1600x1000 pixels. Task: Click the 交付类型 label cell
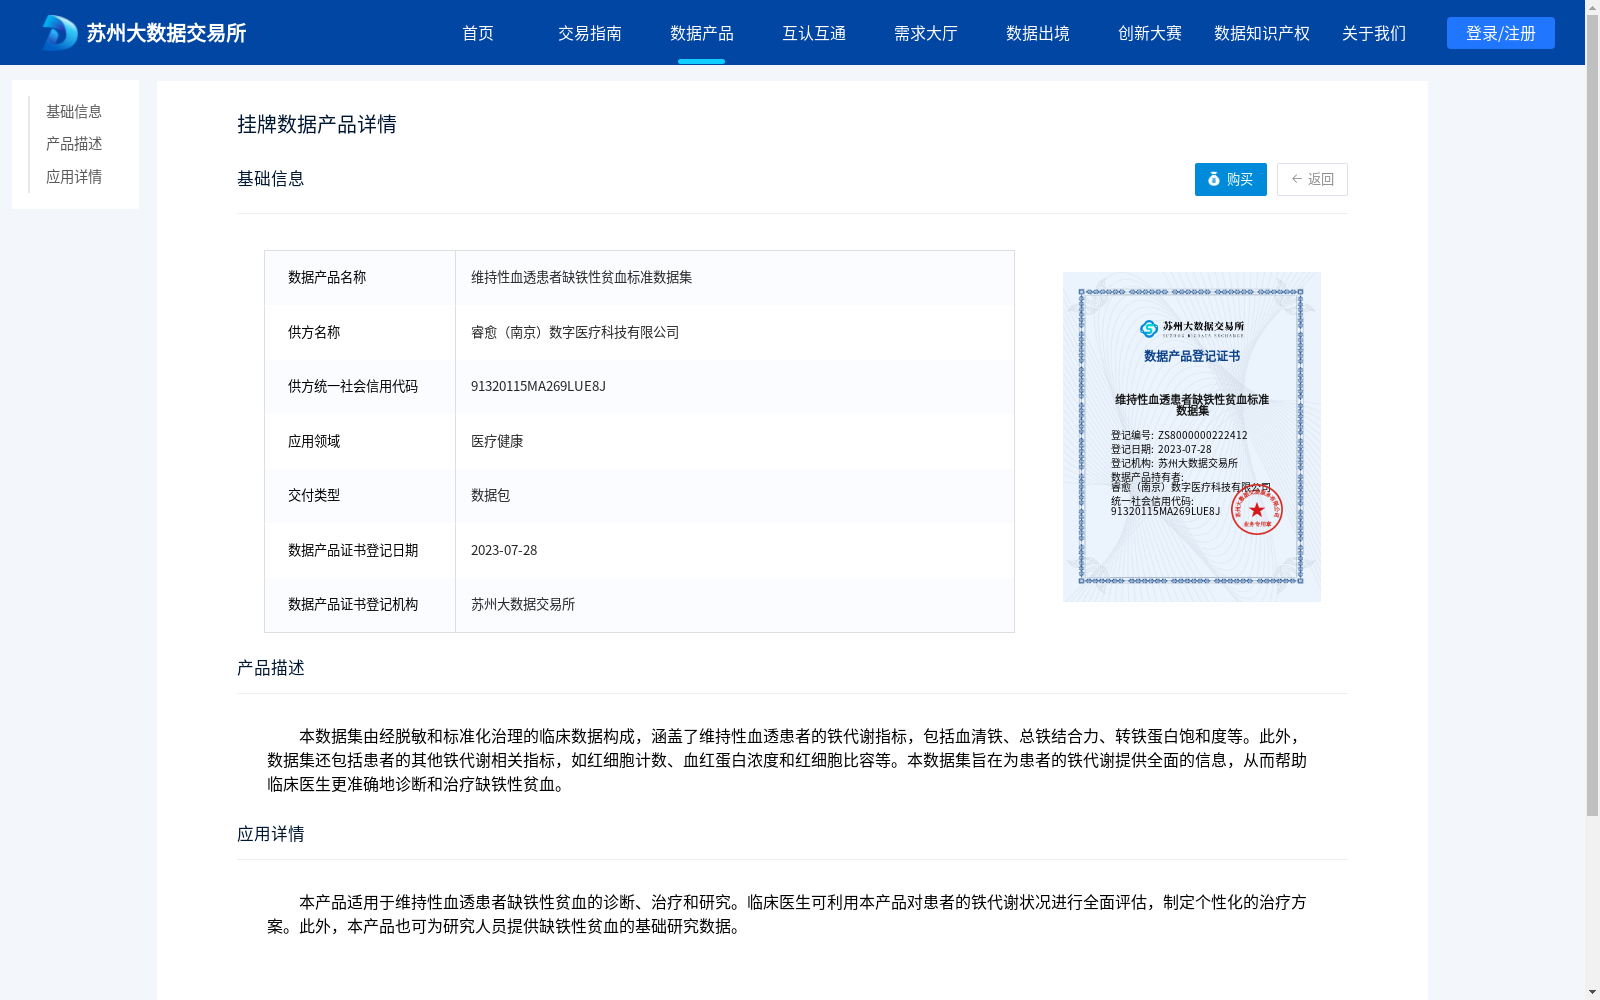point(360,496)
